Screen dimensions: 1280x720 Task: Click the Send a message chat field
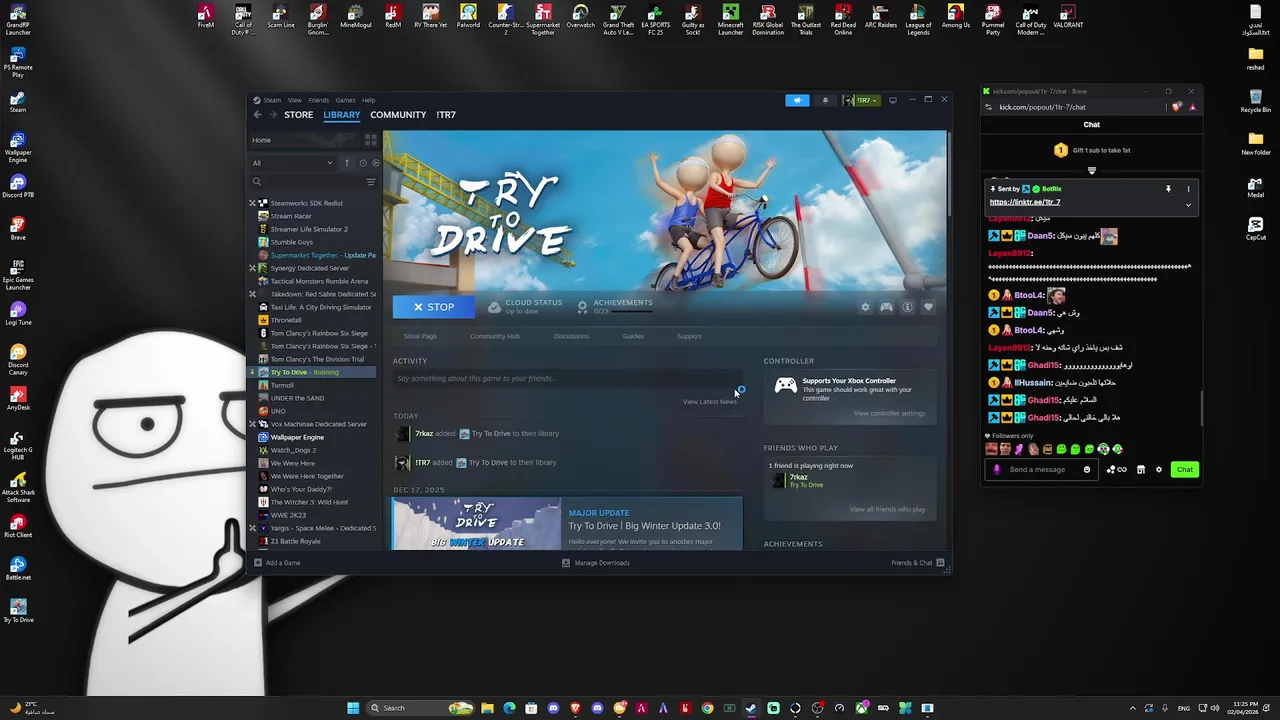click(x=1043, y=470)
